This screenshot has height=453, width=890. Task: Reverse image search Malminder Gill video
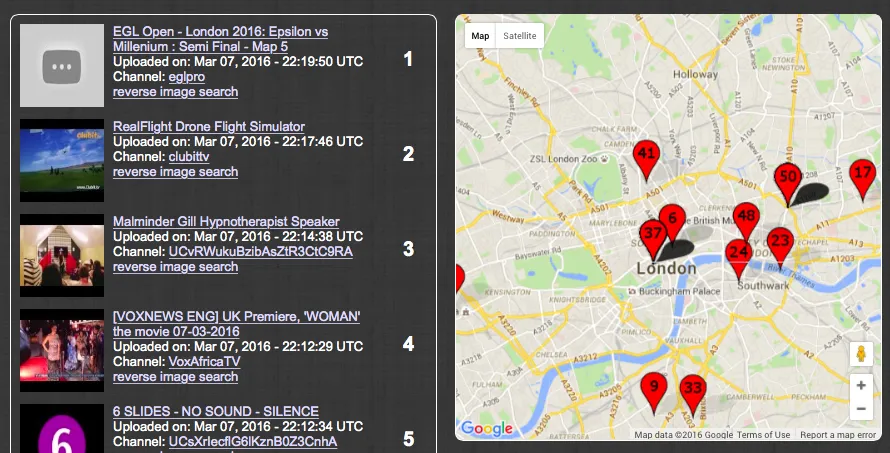[x=175, y=267]
